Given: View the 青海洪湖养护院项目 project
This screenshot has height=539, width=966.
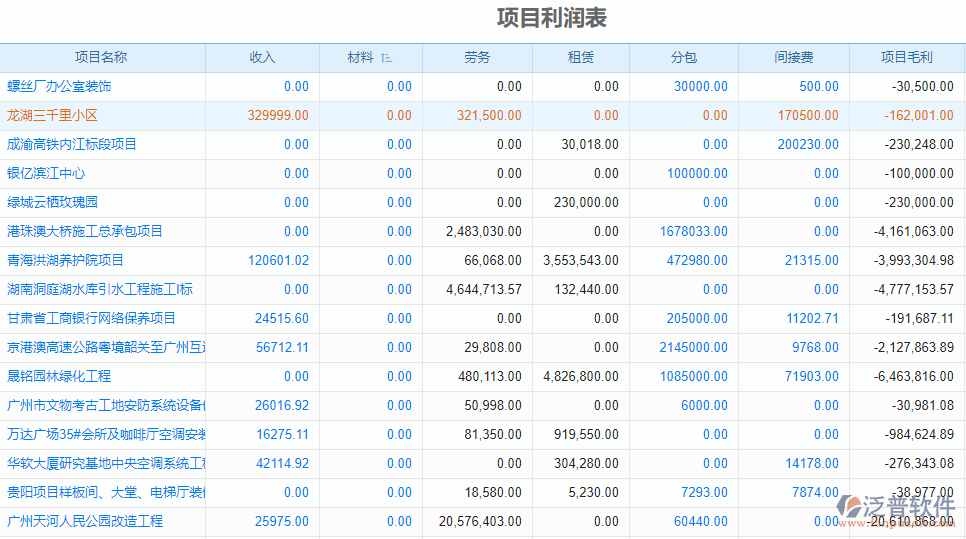Looking at the screenshot, I should pos(66,261).
